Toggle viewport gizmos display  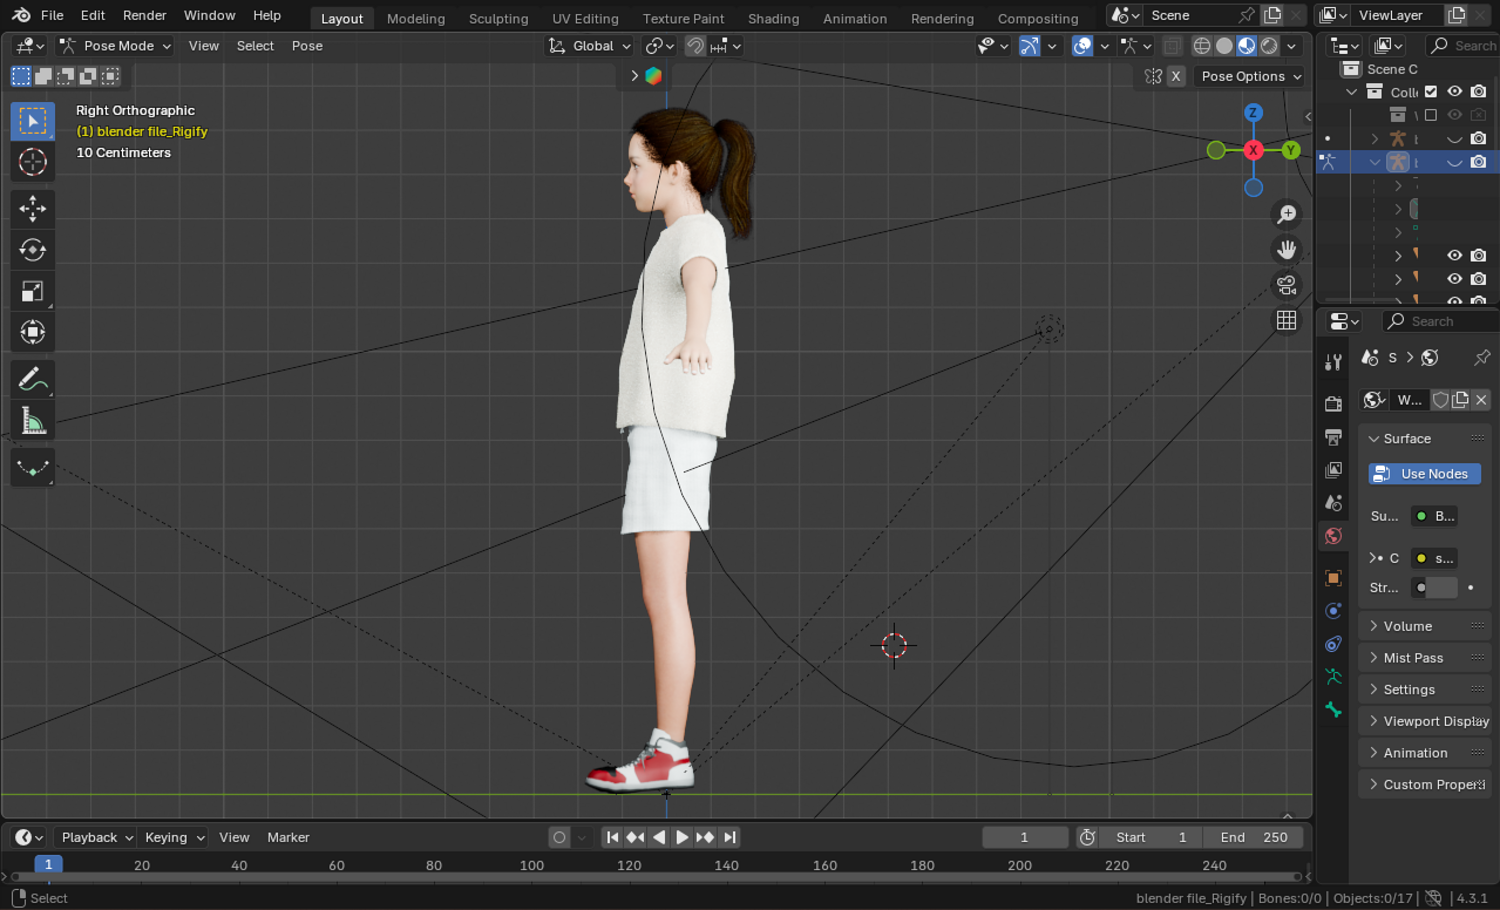(1029, 46)
